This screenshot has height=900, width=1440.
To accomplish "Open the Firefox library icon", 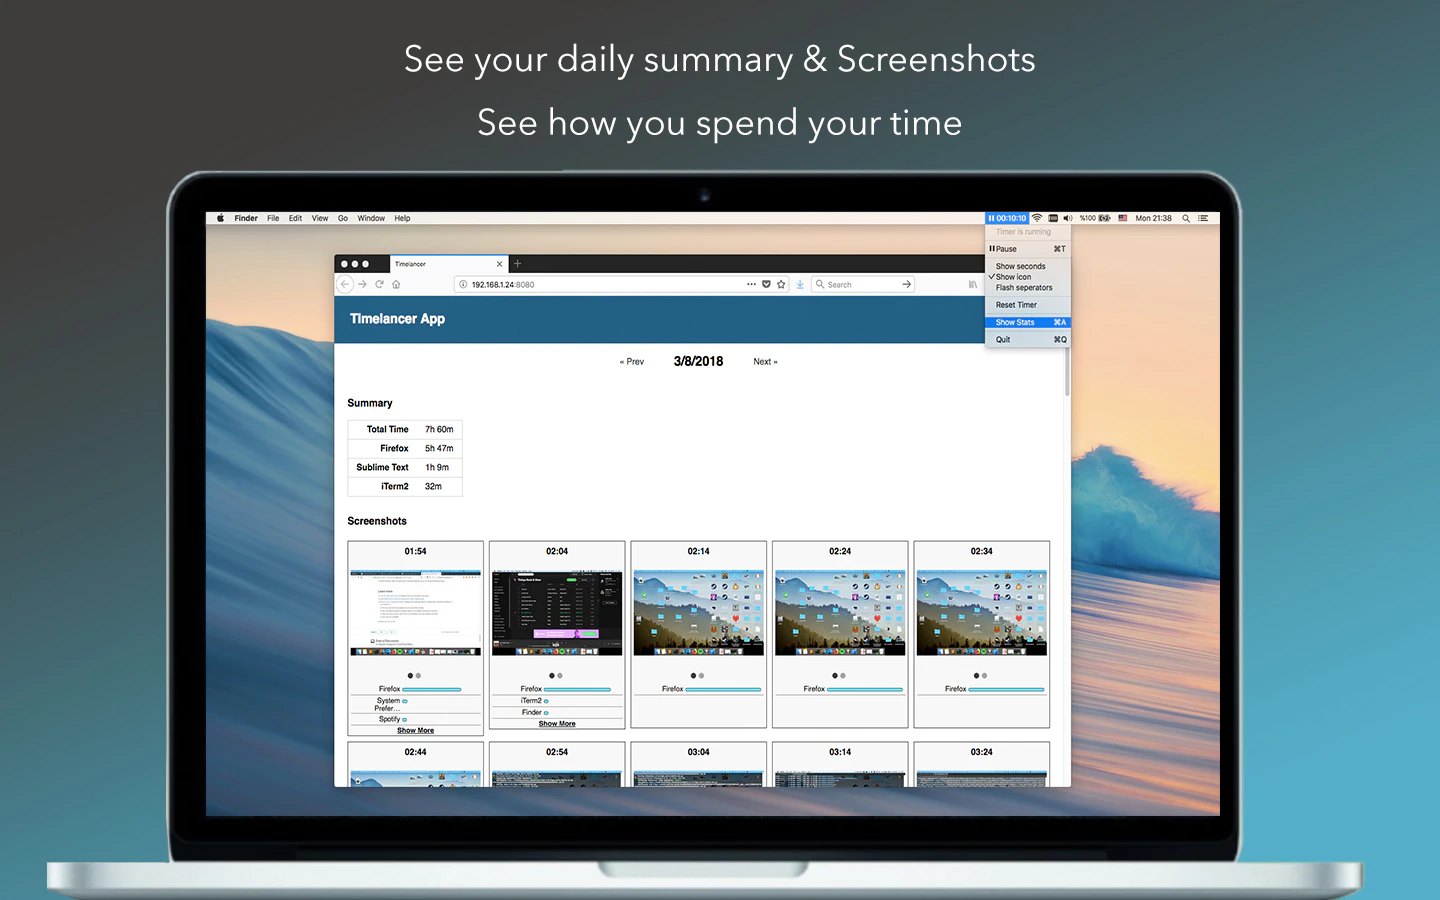I will [x=972, y=284].
